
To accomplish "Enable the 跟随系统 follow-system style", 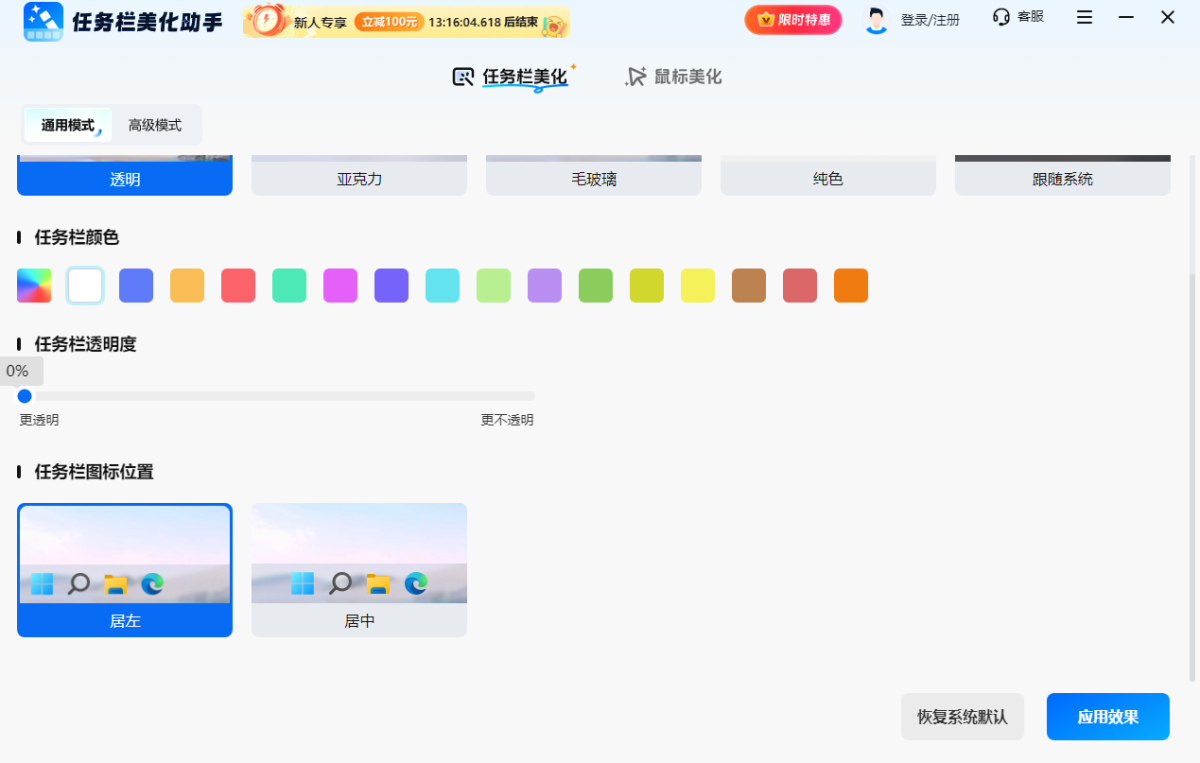I will point(1062,173).
